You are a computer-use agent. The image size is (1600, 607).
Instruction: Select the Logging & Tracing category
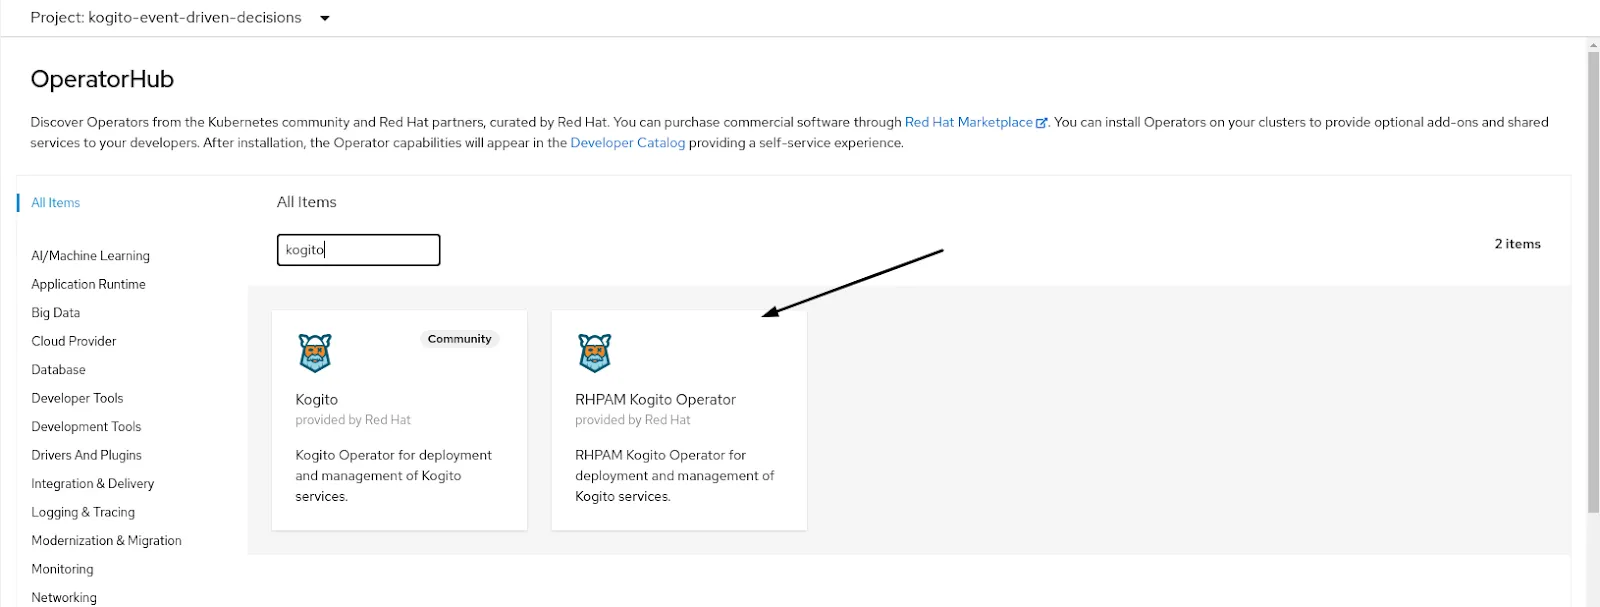coord(83,512)
